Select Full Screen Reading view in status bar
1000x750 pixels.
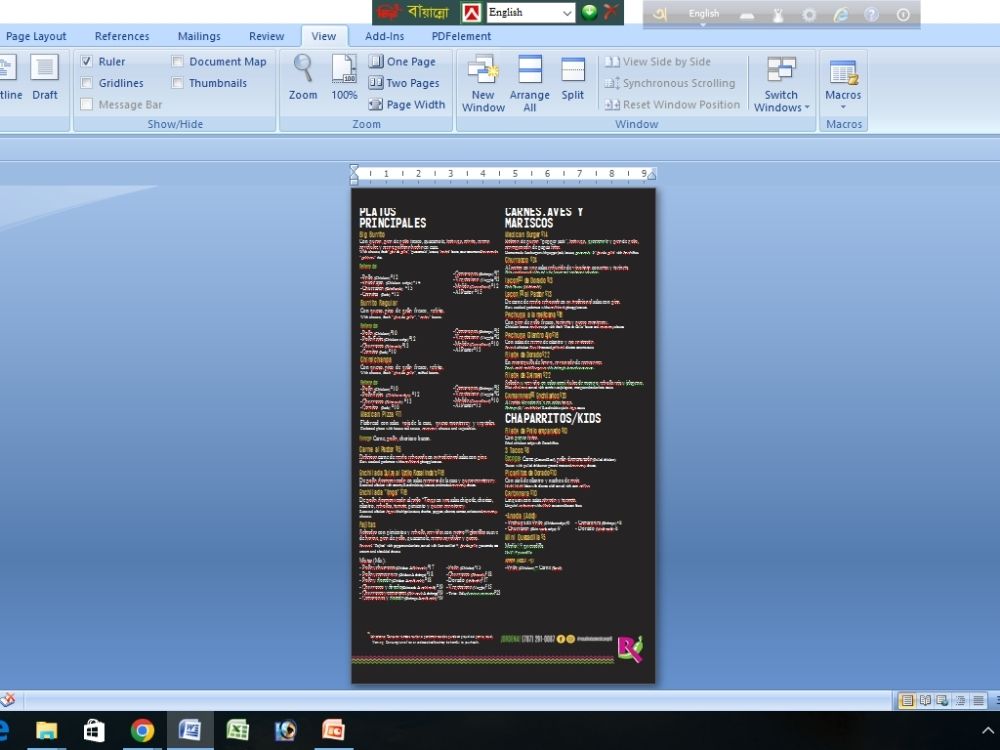pyautogui.click(x=925, y=701)
